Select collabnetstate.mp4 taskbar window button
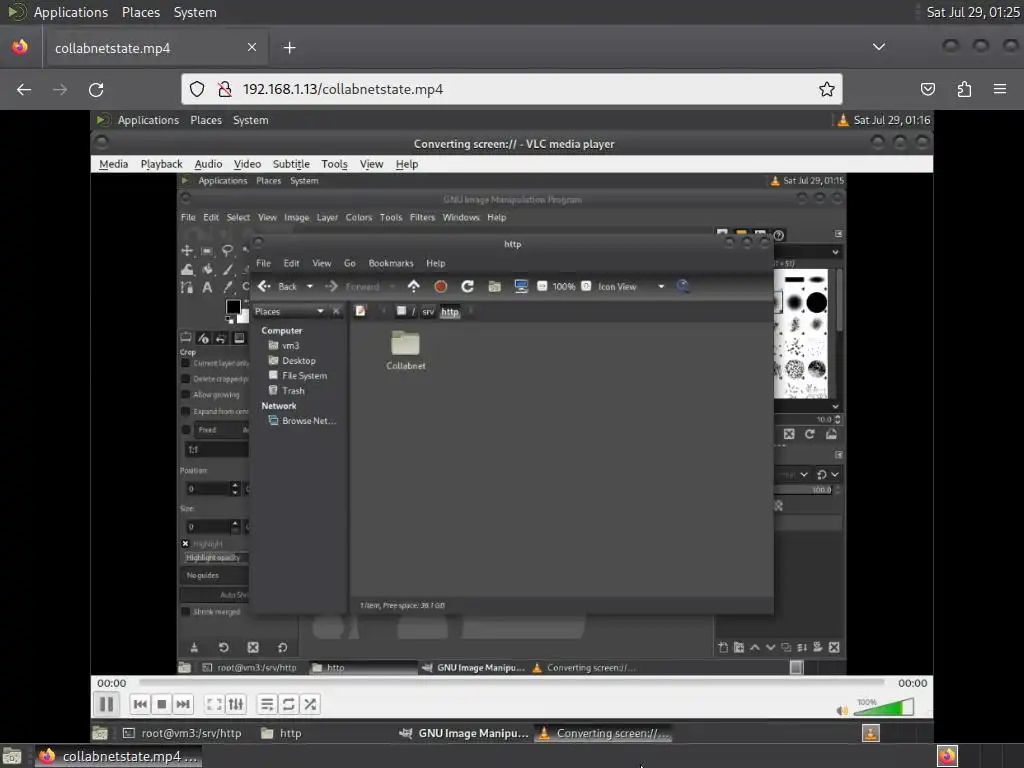Screen dimensions: 1024x768 (x=118, y=756)
